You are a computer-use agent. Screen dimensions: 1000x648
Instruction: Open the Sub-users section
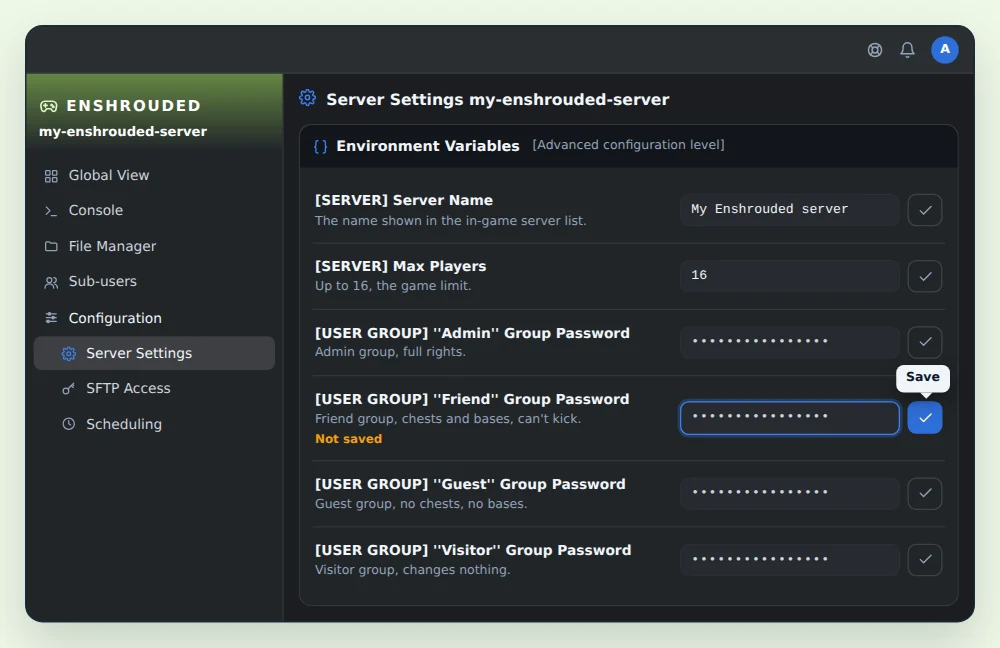point(154,281)
